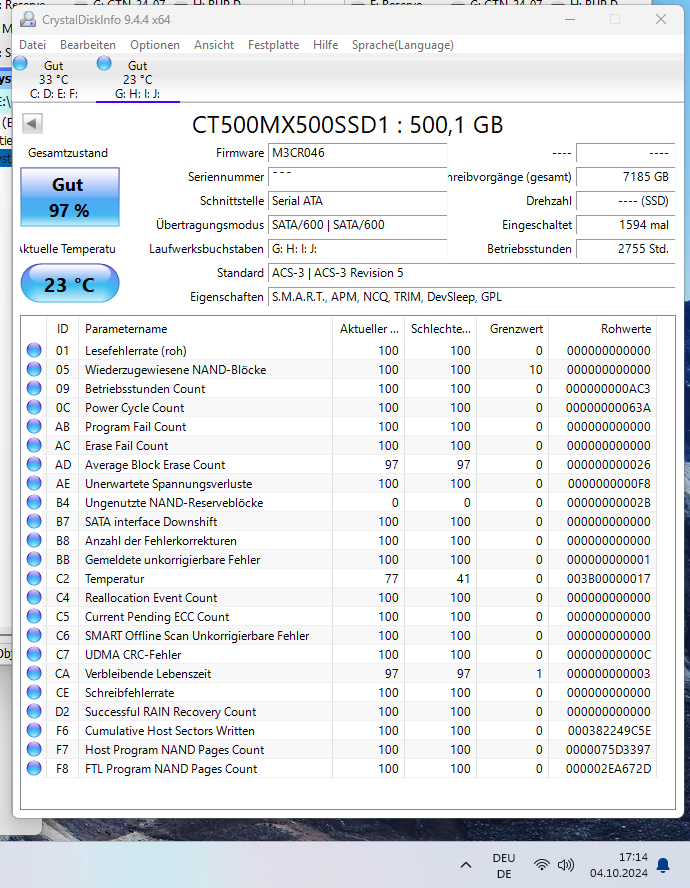
Task: Click the Betriebsstunden value 2755 Std.
Action: 625,249
